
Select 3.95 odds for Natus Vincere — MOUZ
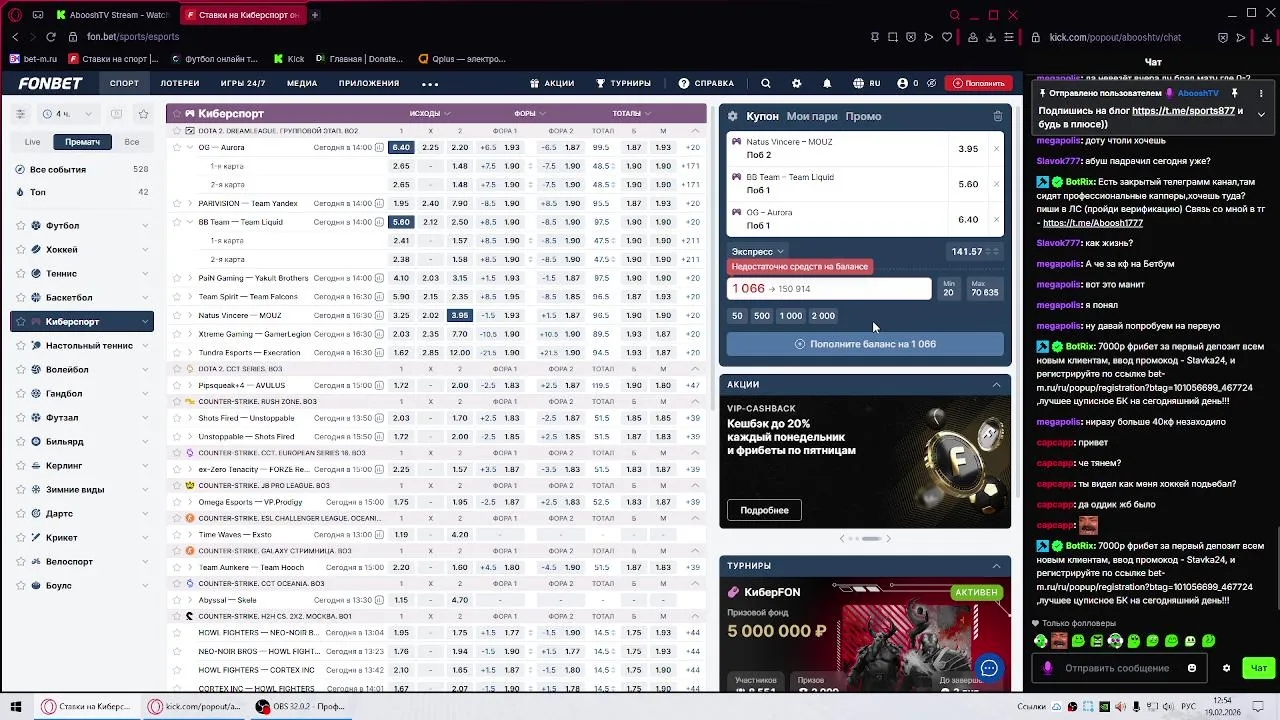pos(459,315)
